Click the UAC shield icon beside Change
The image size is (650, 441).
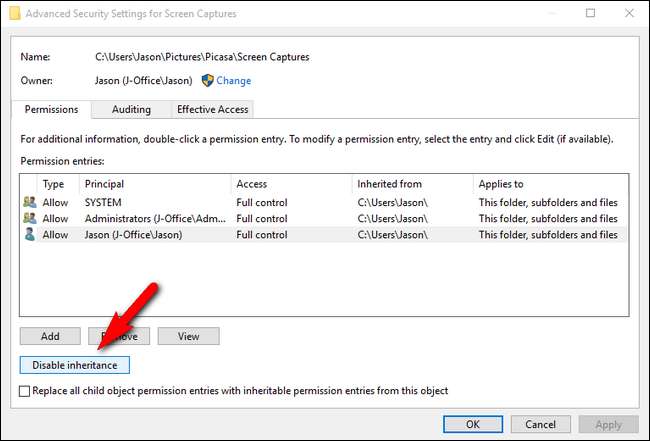click(208, 81)
